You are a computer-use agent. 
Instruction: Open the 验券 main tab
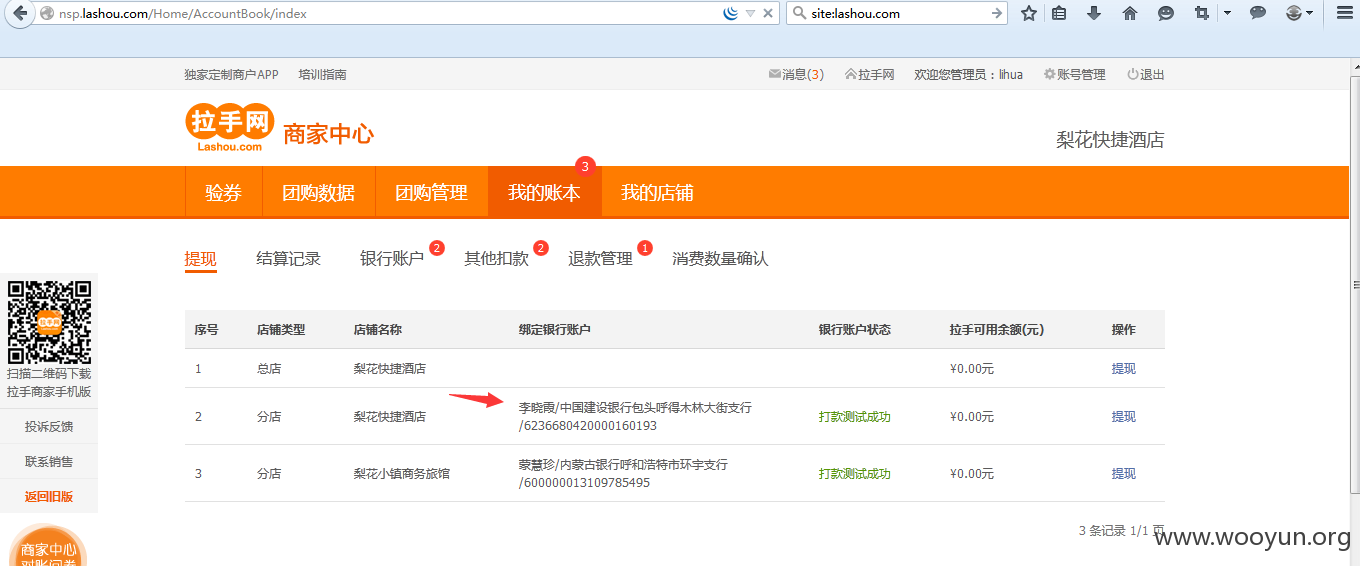tap(223, 193)
